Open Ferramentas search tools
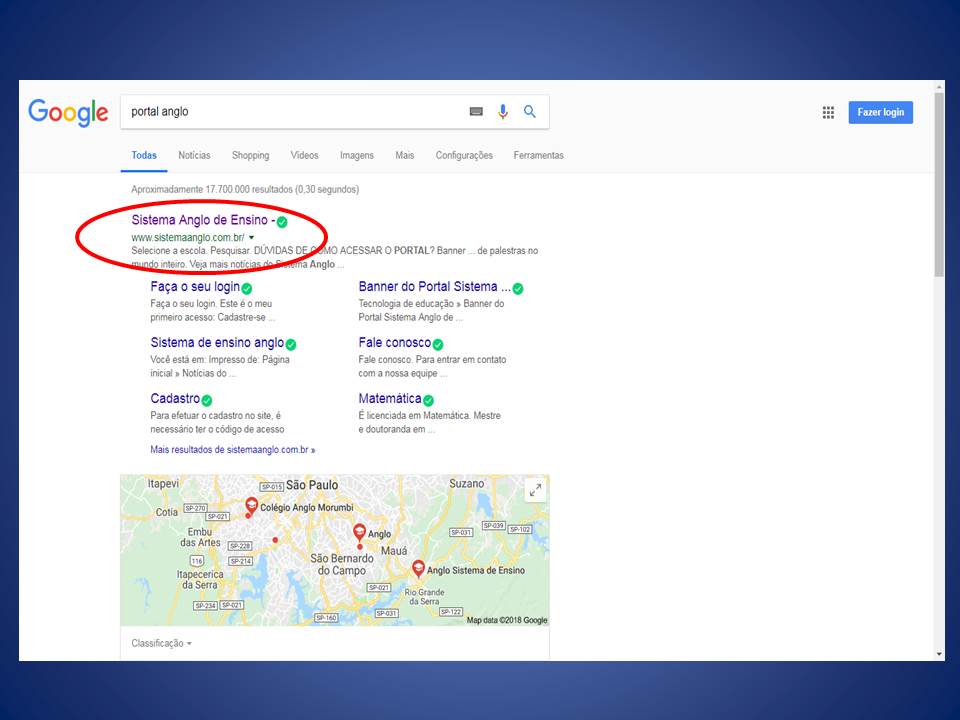The image size is (960, 720). click(539, 156)
